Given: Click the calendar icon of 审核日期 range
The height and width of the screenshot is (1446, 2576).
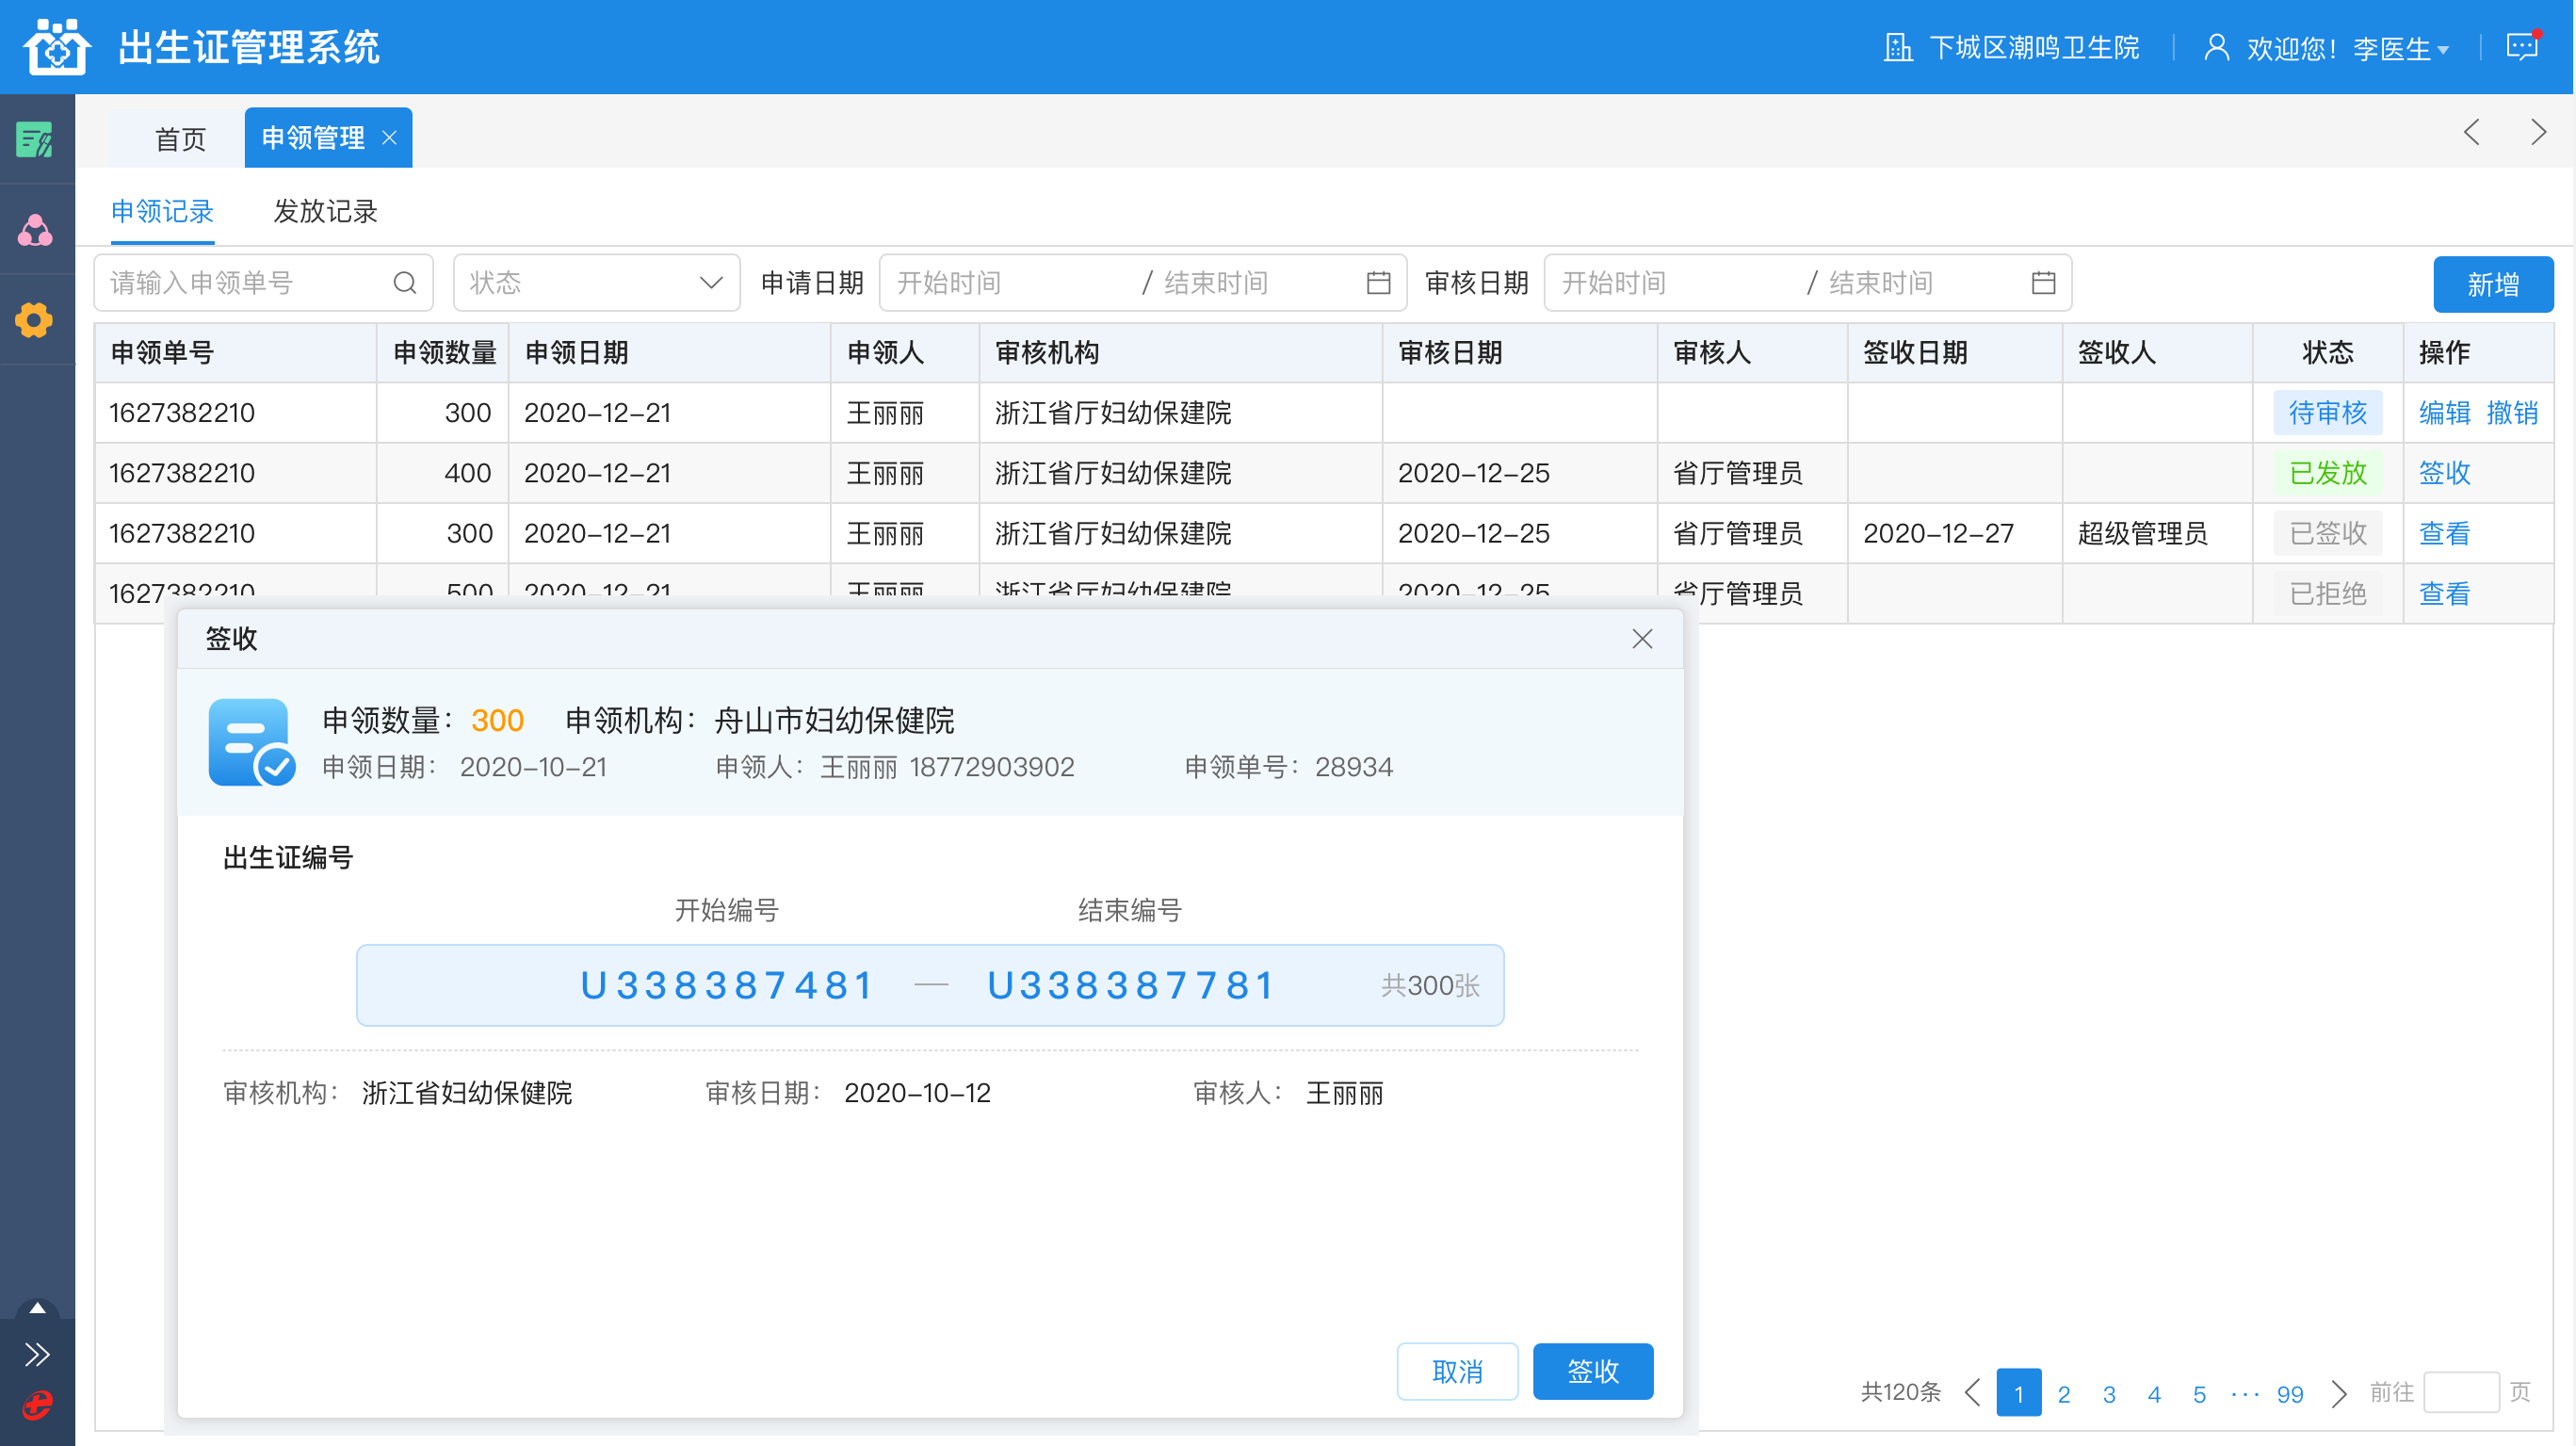Looking at the screenshot, I should tap(2043, 283).
